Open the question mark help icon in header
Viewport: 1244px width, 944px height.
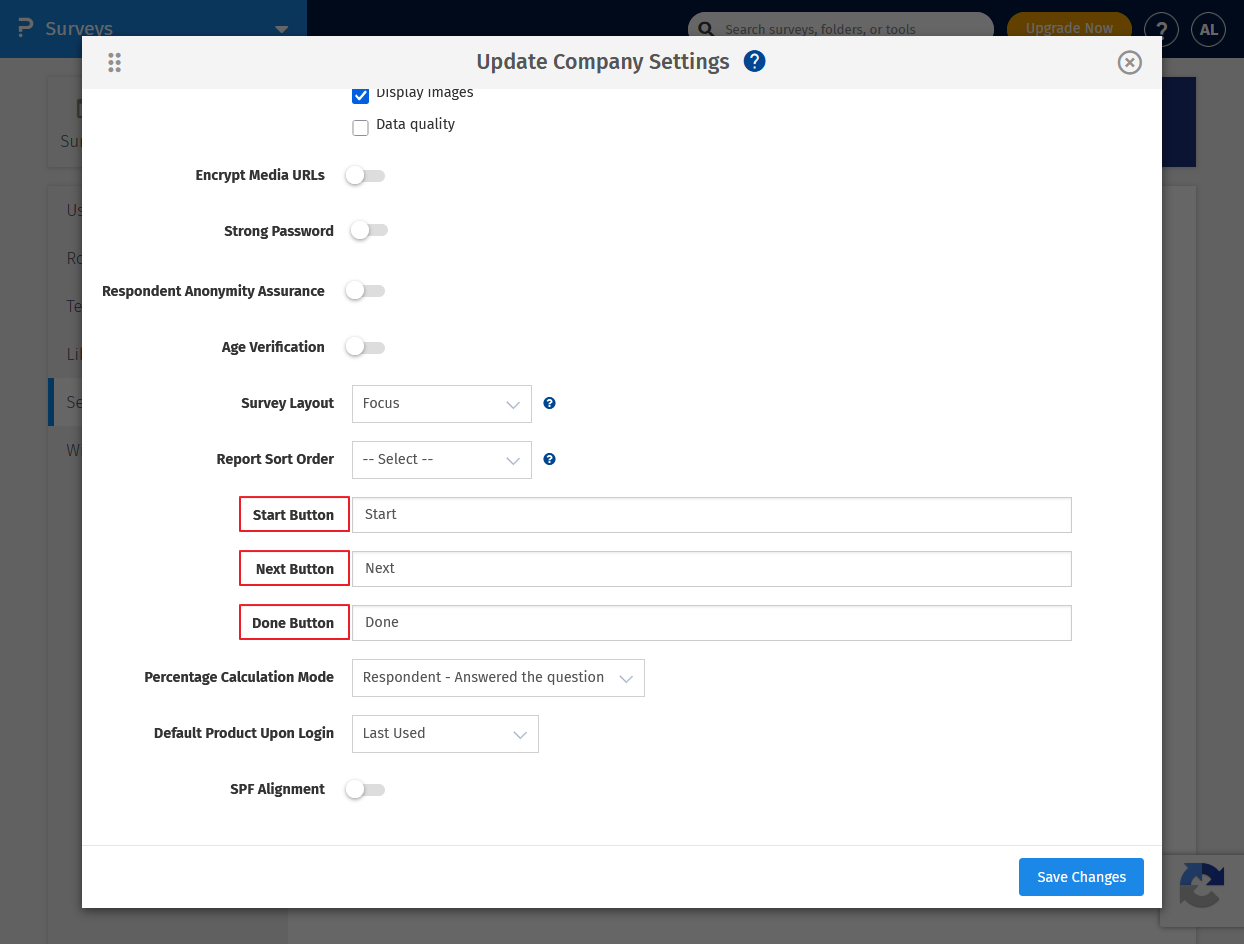pos(1161,29)
